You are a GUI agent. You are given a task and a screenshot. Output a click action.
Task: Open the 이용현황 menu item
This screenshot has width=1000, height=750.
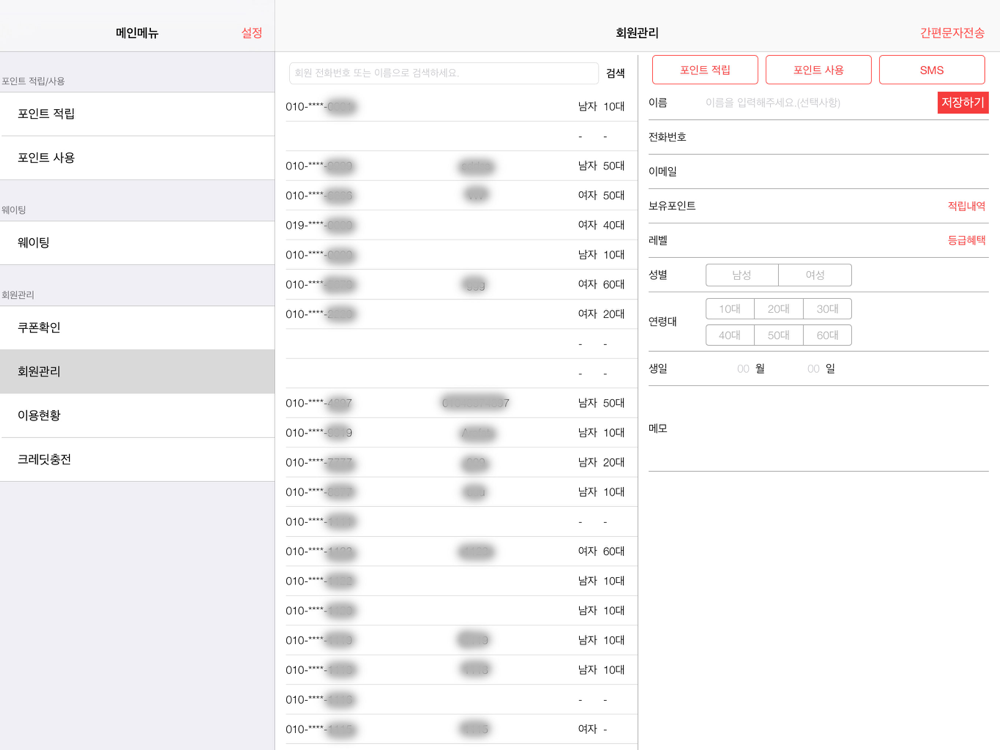(137, 415)
